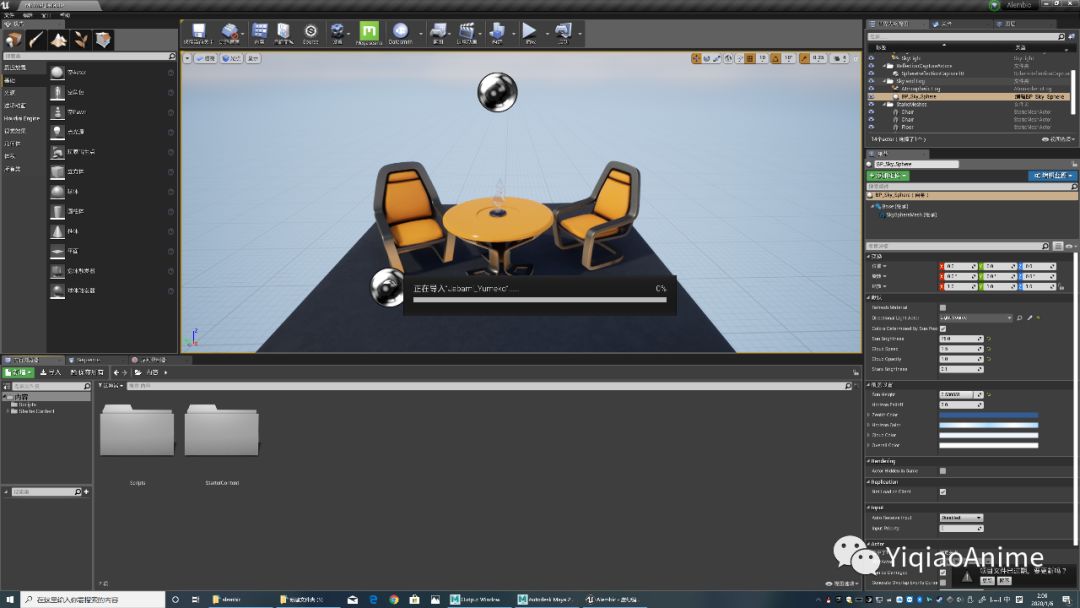This screenshot has height=608, width=1080.
Task: Select the Datasmith toolbar icon
Action: (400, 33)
